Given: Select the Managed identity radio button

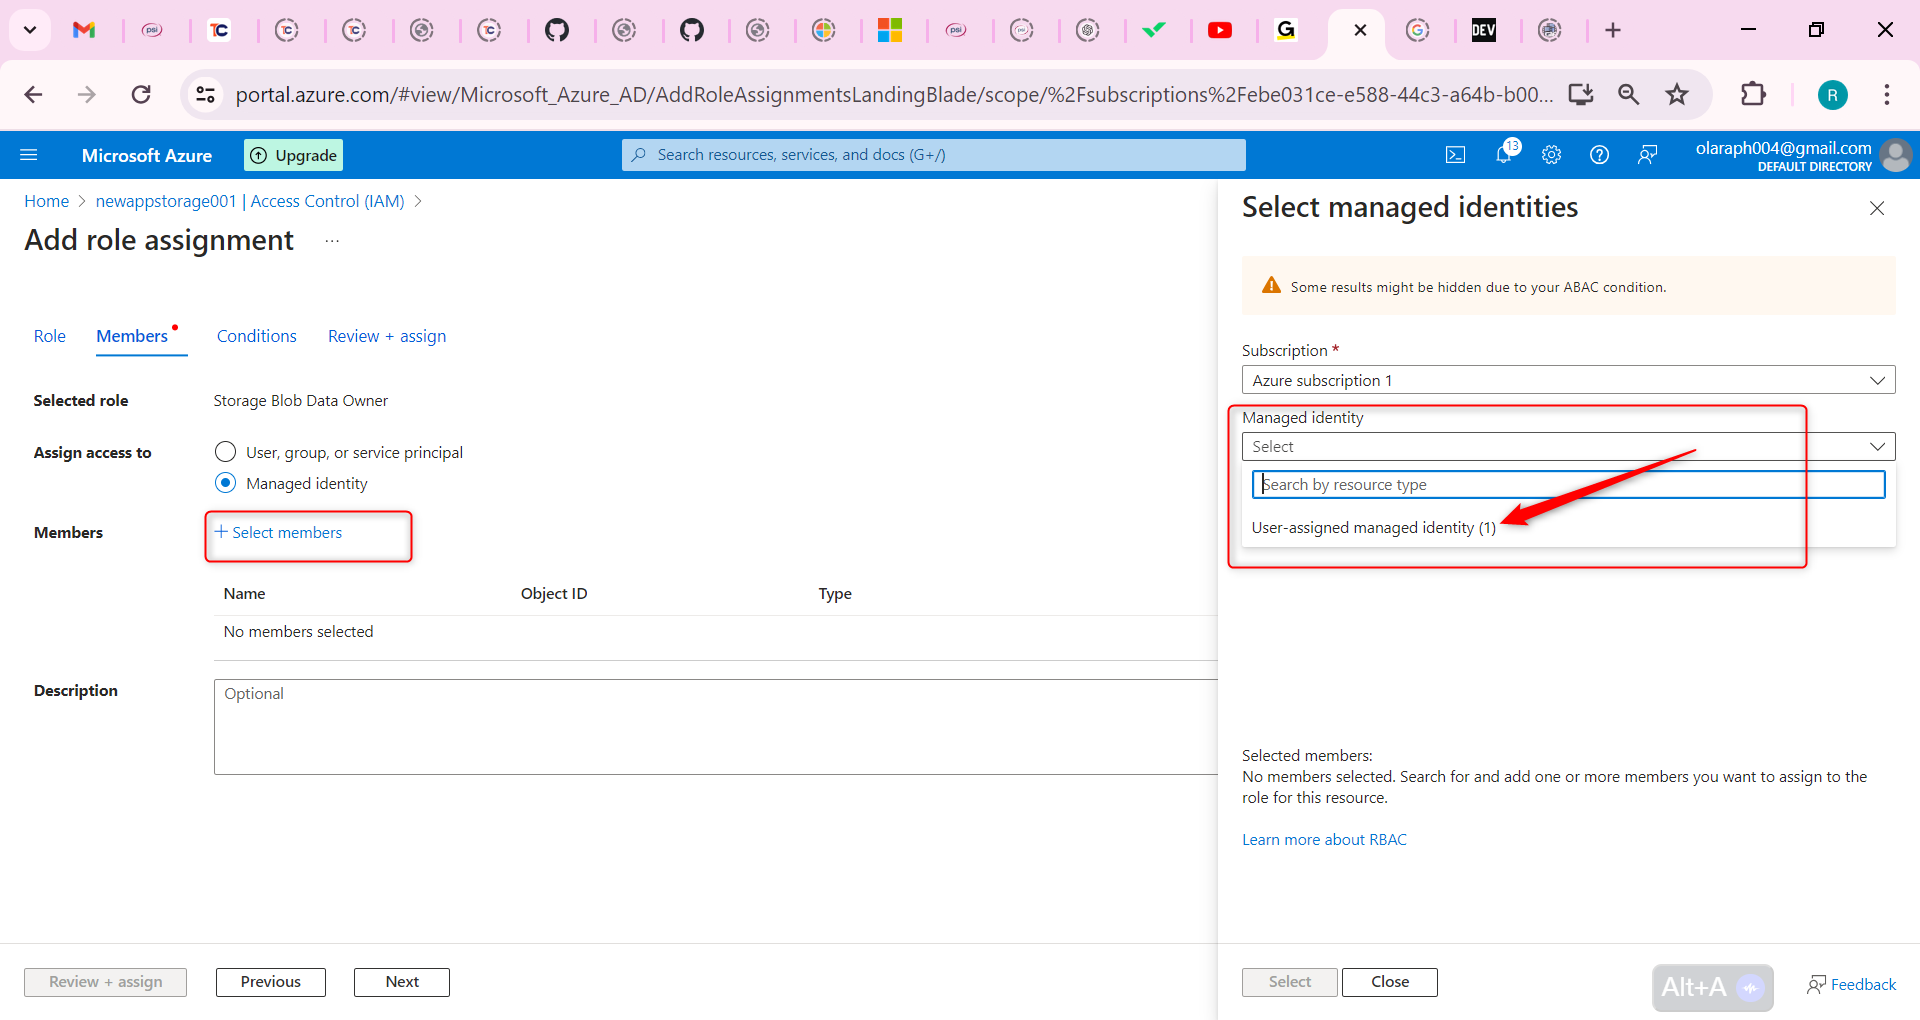Looking at the screenshot, I should [225, 483].
